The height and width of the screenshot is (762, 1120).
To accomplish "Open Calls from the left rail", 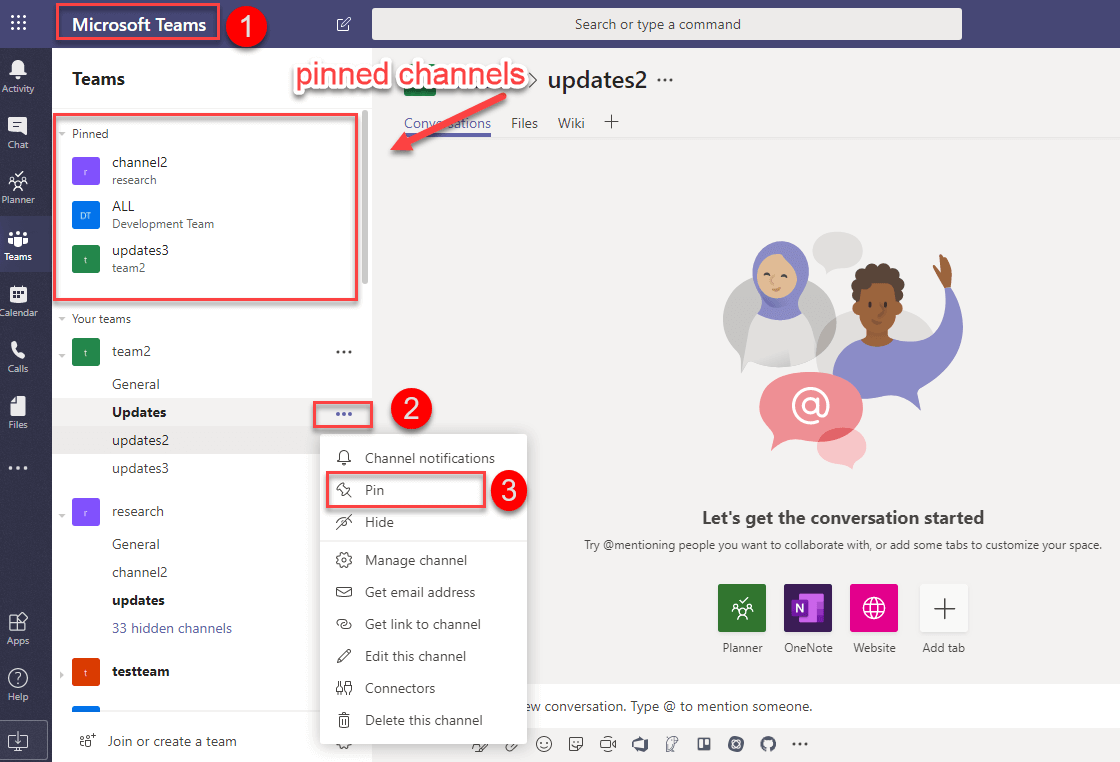I will (18, 356).
